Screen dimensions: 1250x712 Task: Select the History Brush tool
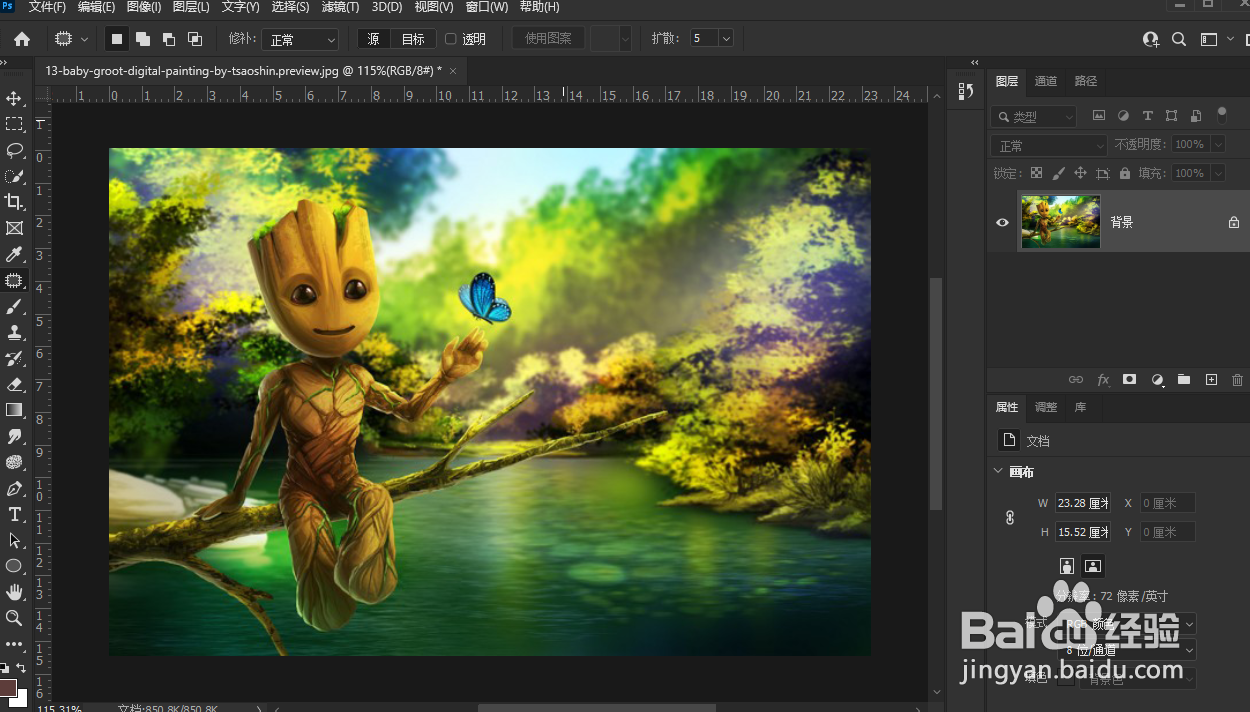click(x=14, y=358)
